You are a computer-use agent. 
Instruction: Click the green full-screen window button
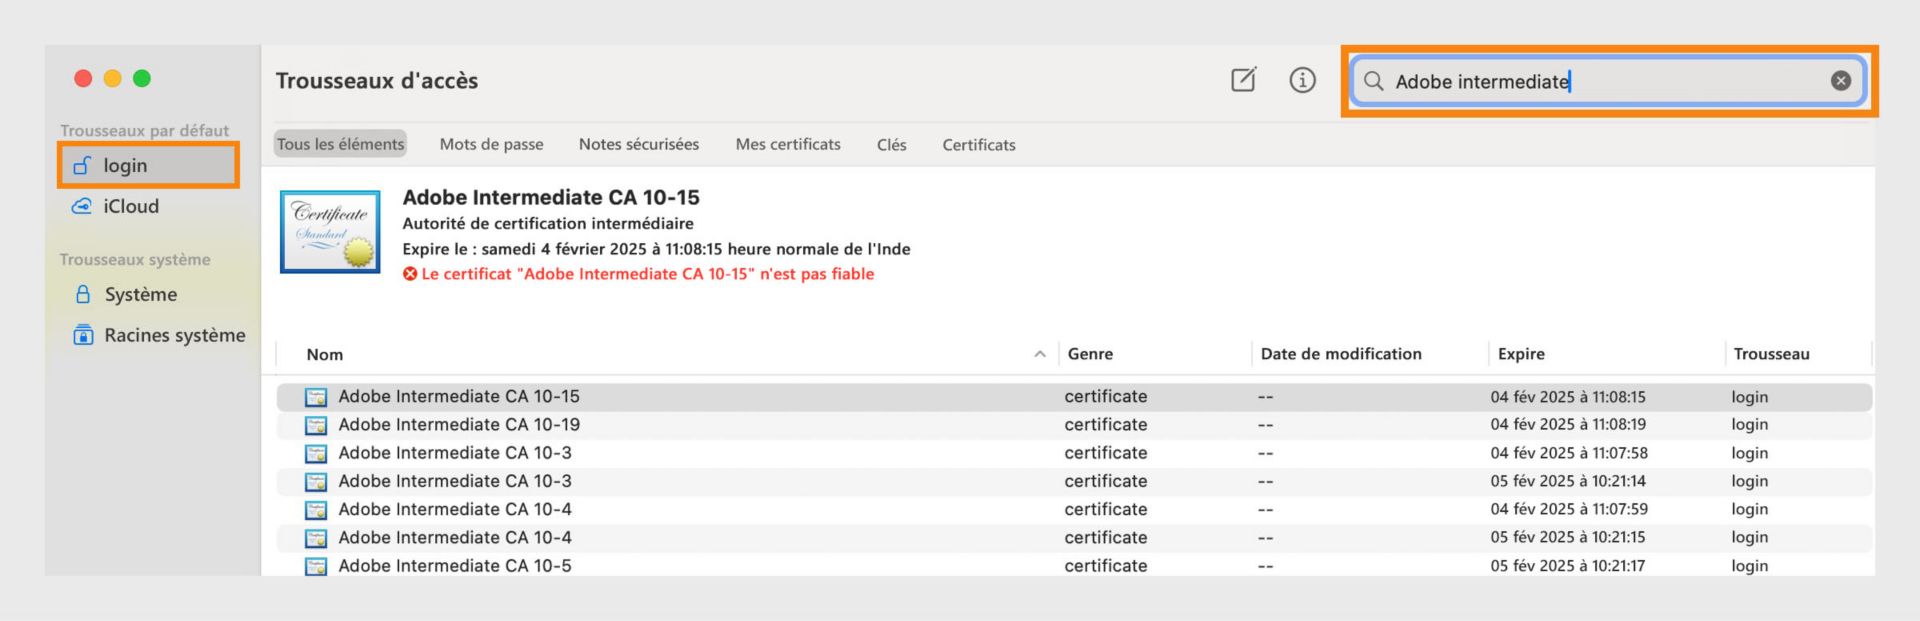coord(142,78)
